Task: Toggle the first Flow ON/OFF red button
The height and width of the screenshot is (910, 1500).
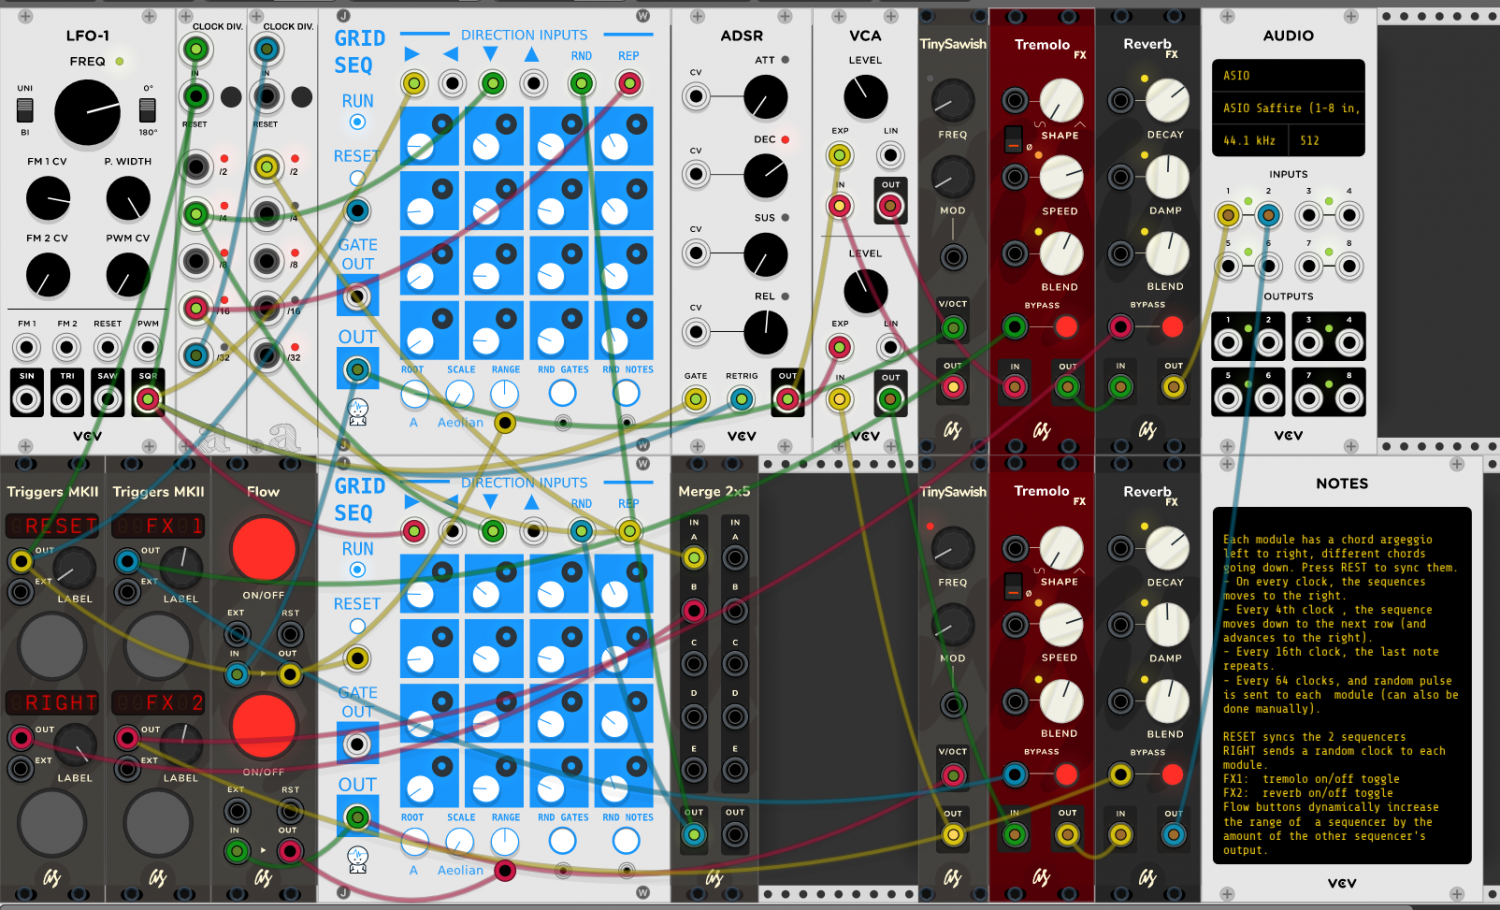Action: [x=263, y=549]
